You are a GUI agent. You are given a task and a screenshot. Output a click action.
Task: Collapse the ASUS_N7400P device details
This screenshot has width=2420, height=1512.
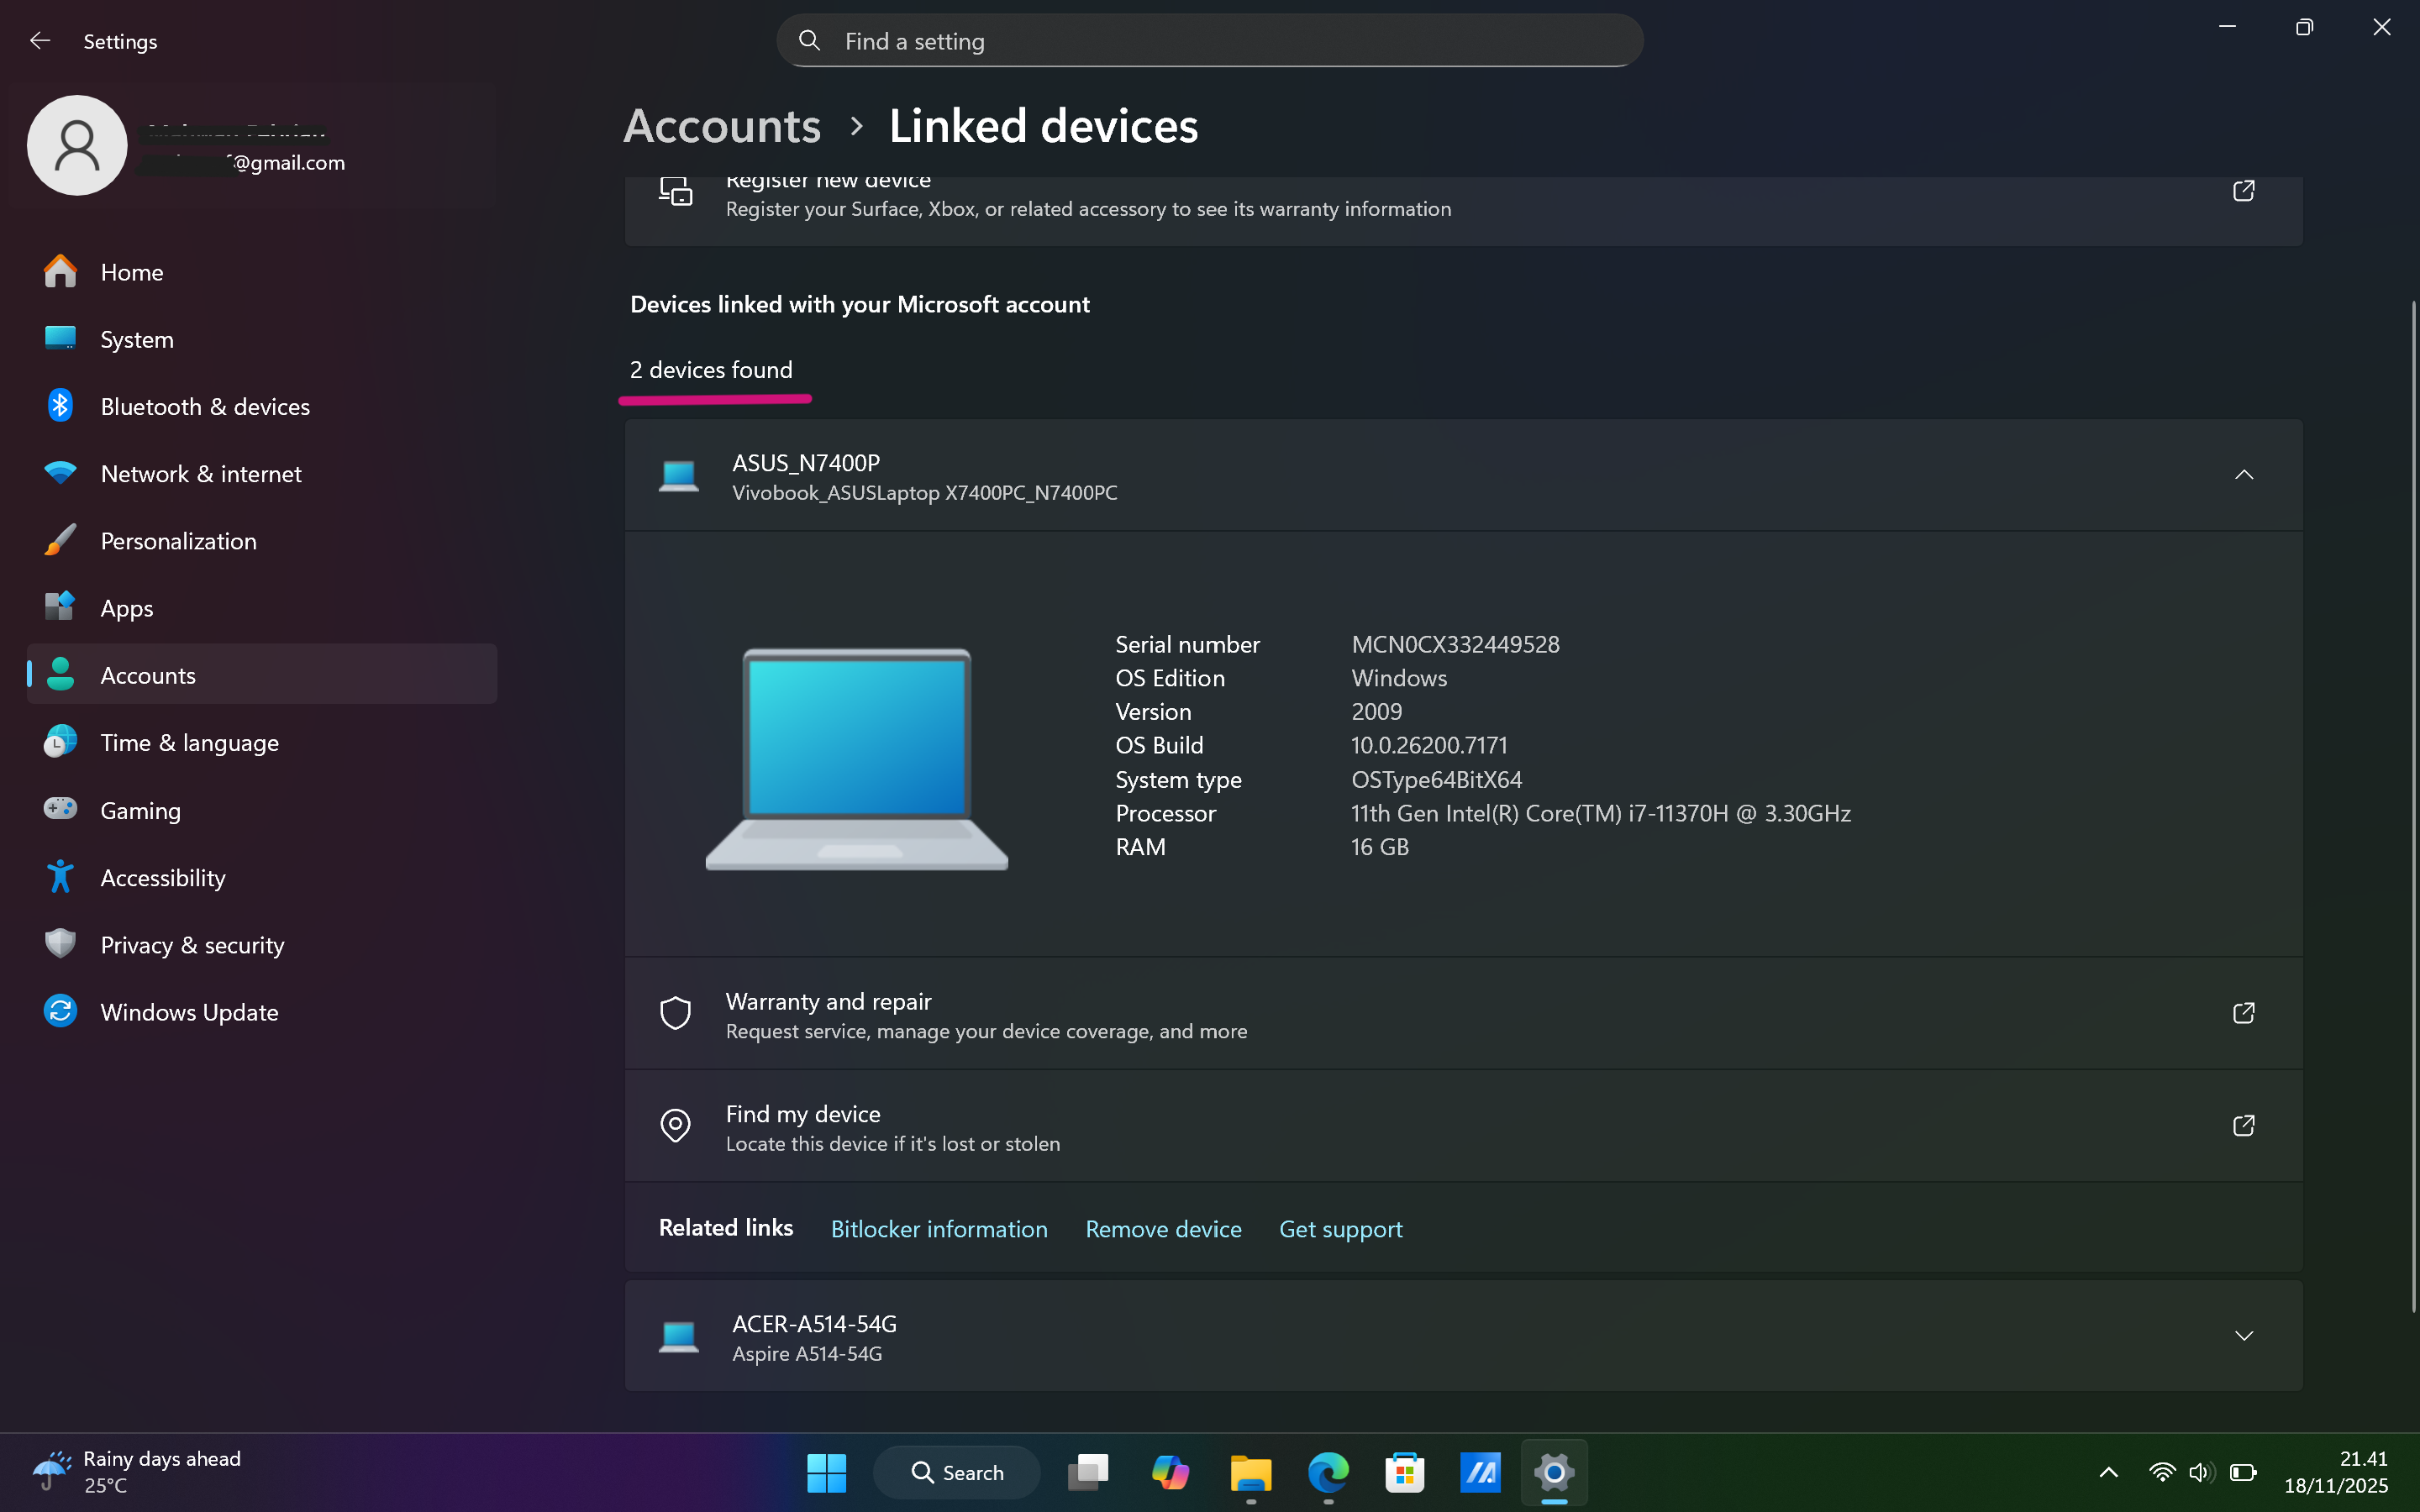click(2244, 475)
